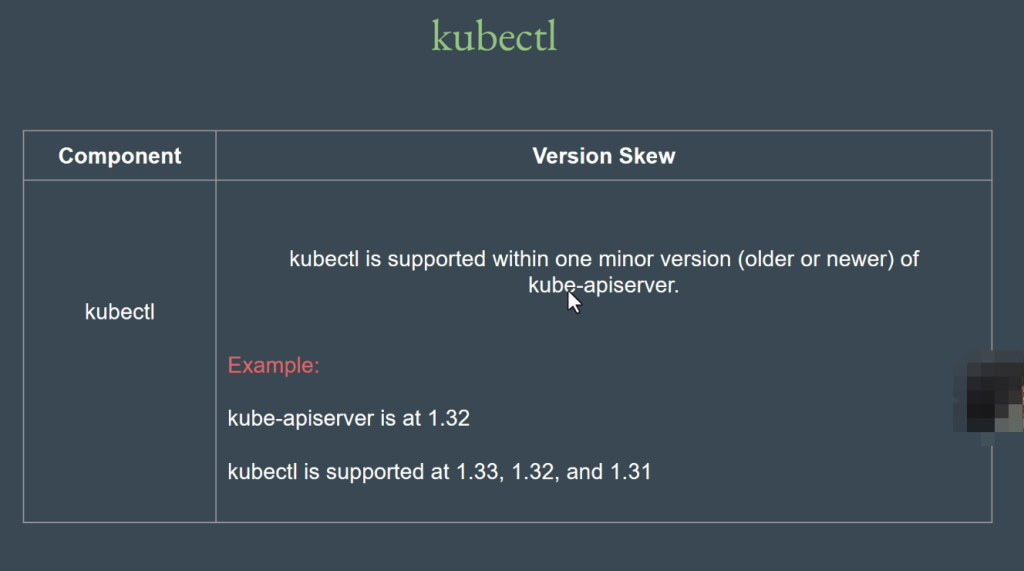Click the green "kubectl" slide title

pos(494,36)
